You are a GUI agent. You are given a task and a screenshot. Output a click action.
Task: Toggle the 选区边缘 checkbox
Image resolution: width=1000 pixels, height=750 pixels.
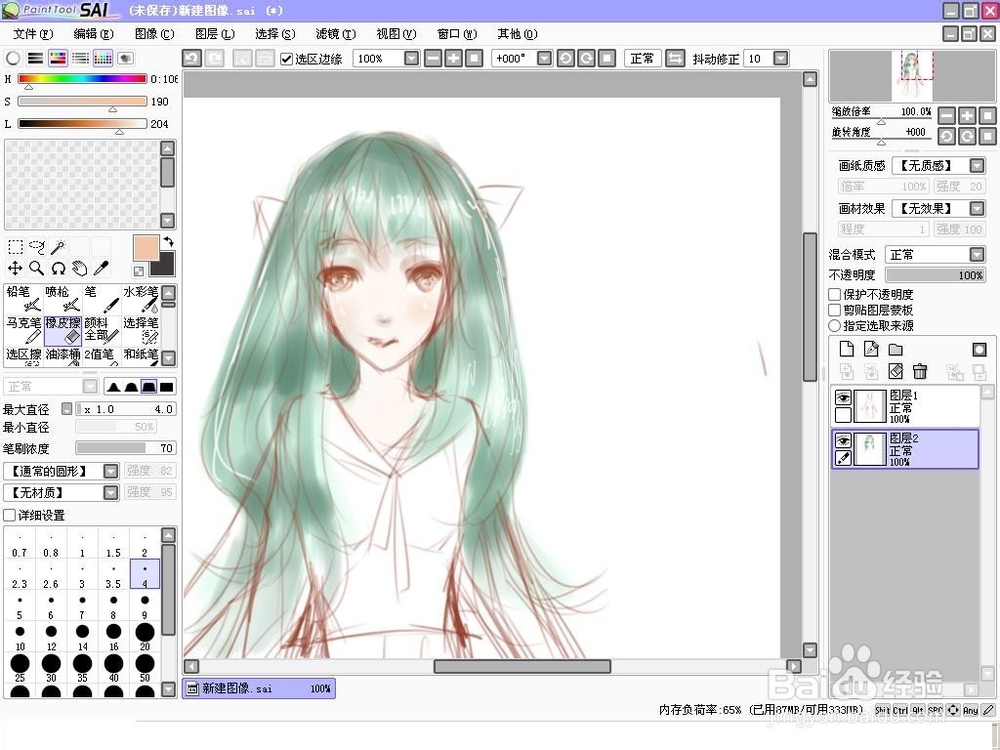pos(286,59)
